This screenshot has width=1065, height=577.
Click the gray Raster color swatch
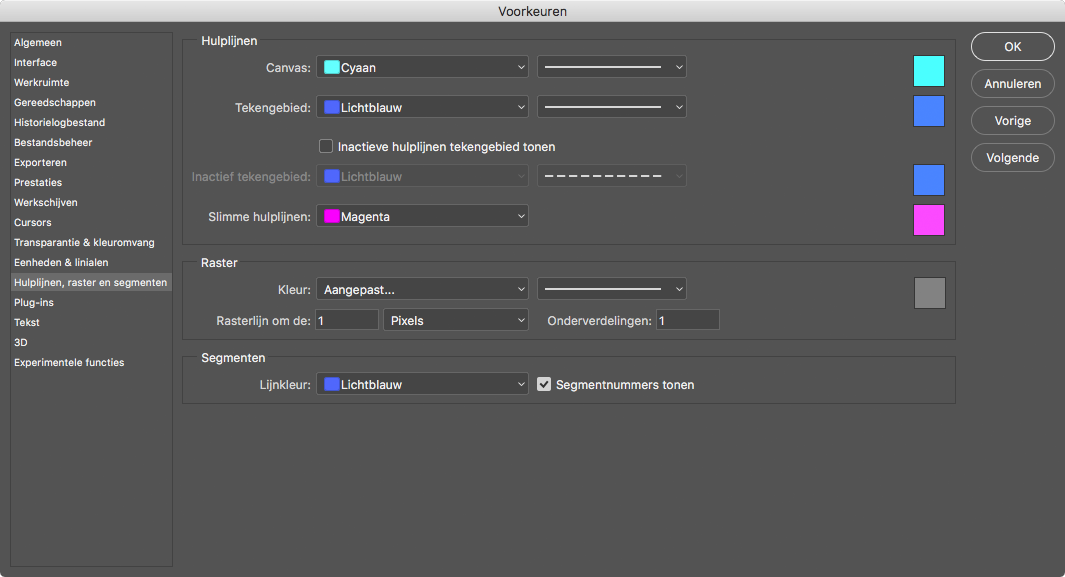pyautogui.click(x=929, y=293)
